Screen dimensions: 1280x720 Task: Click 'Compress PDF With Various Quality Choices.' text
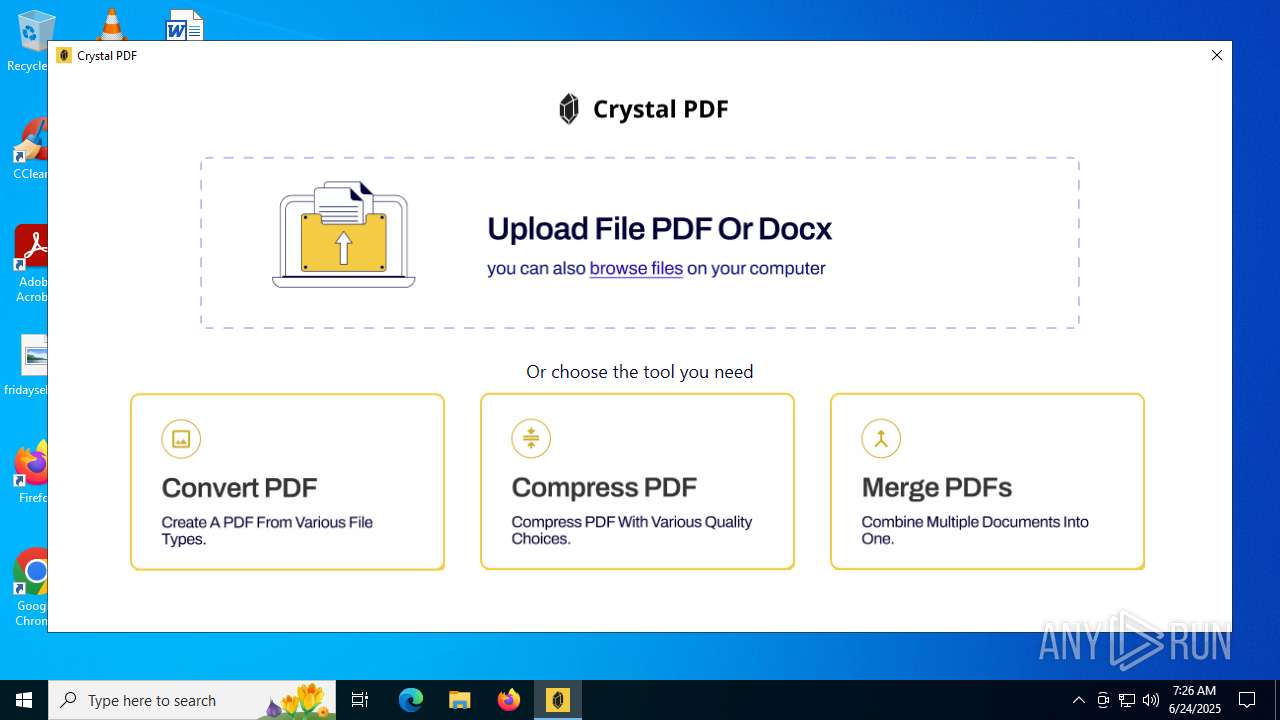[x=631, y=530]
